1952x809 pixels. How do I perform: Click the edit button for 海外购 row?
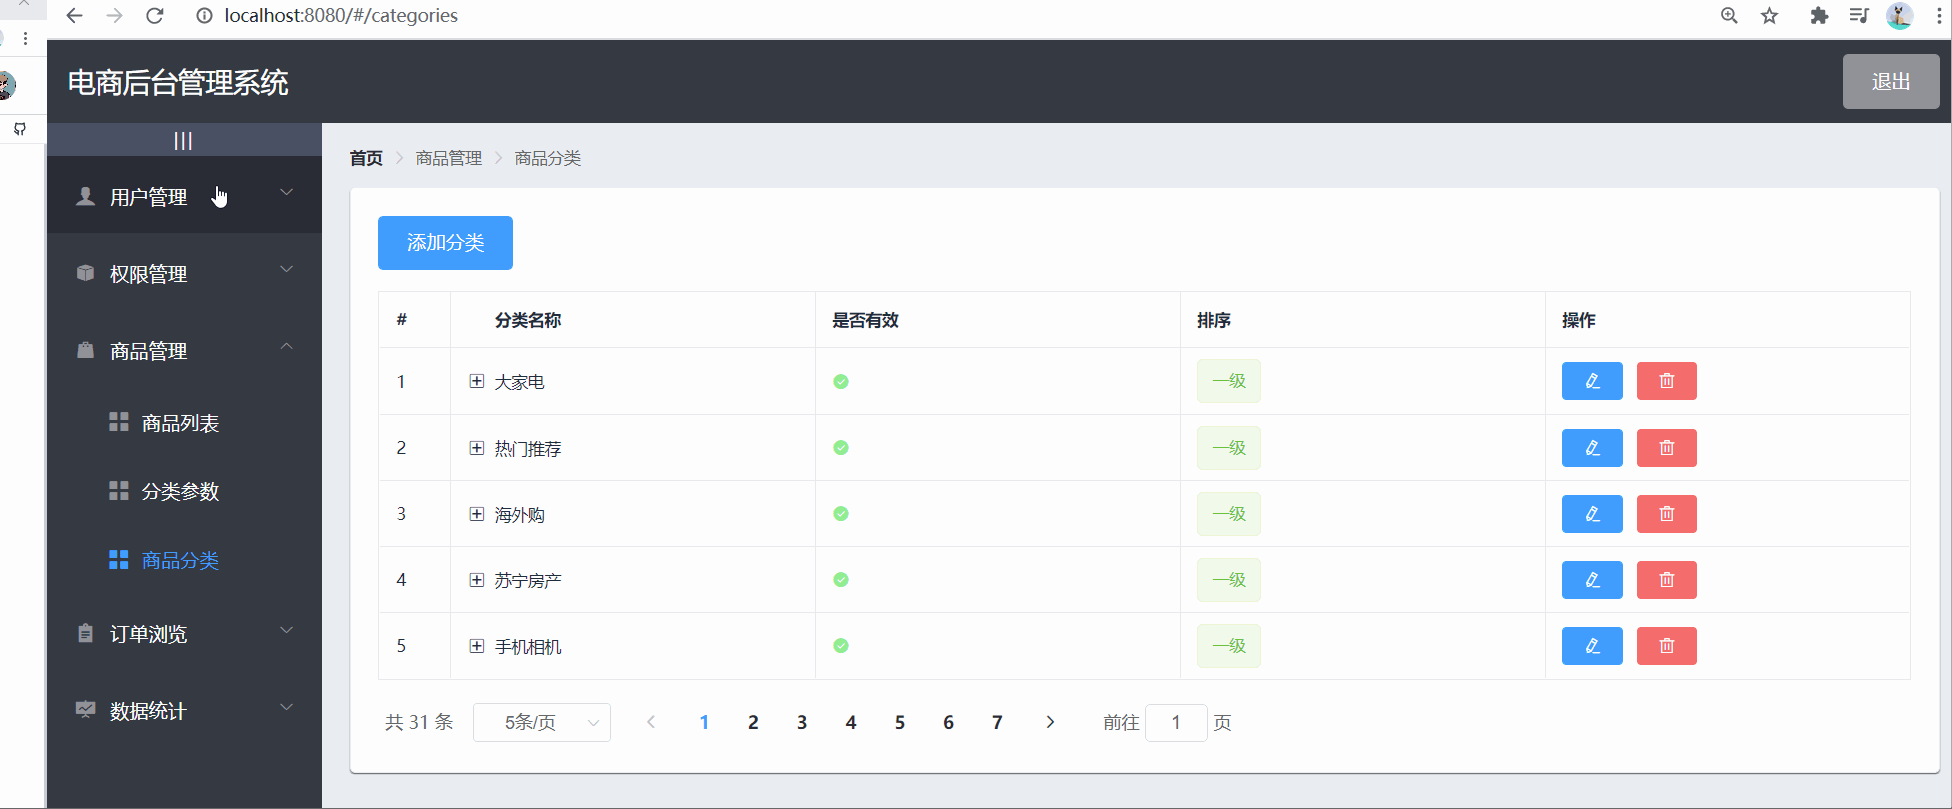[x=1592, y=514]
